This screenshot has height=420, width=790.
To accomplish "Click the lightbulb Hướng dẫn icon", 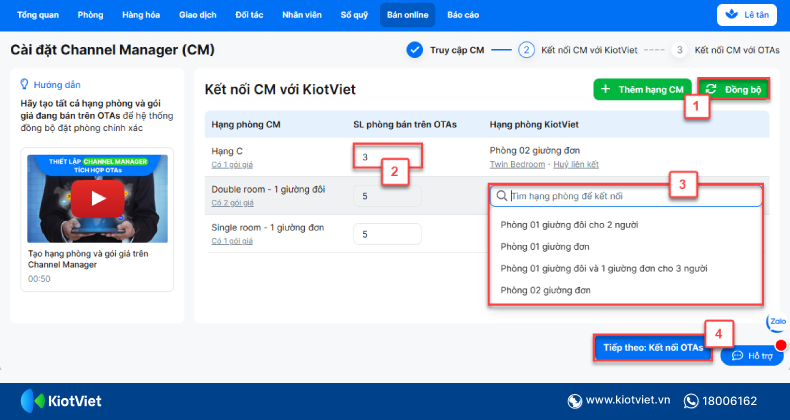I will pos(24,84).
